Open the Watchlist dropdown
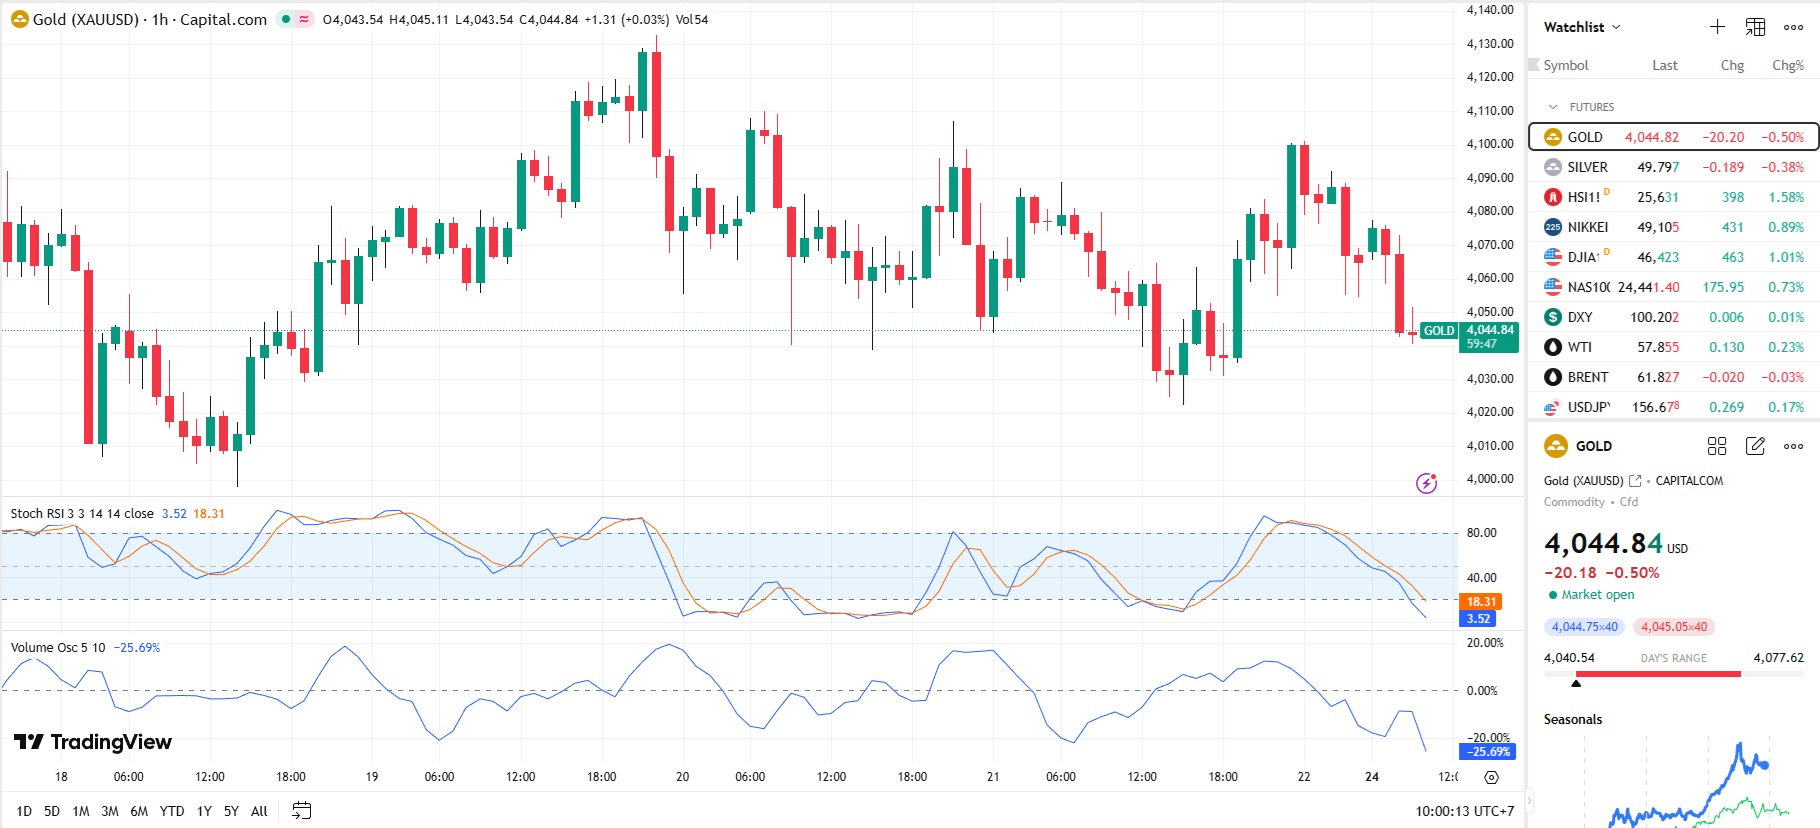1820x828 pixels. click(x=1582, y=27)
